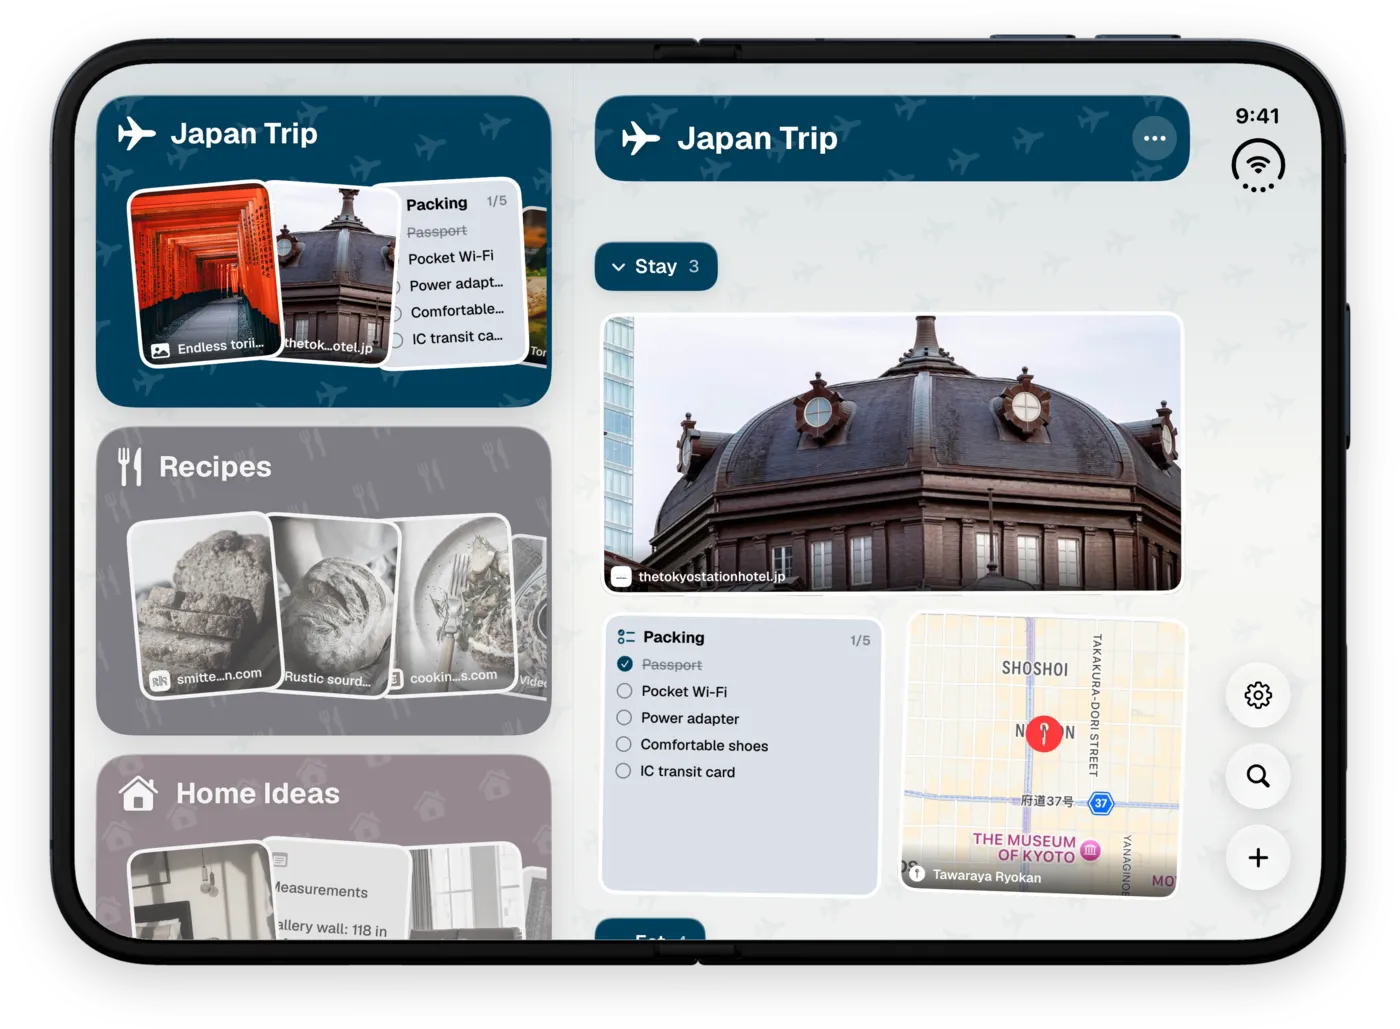
Task: Open settings with the gear icon
Action: point(1258,695)
